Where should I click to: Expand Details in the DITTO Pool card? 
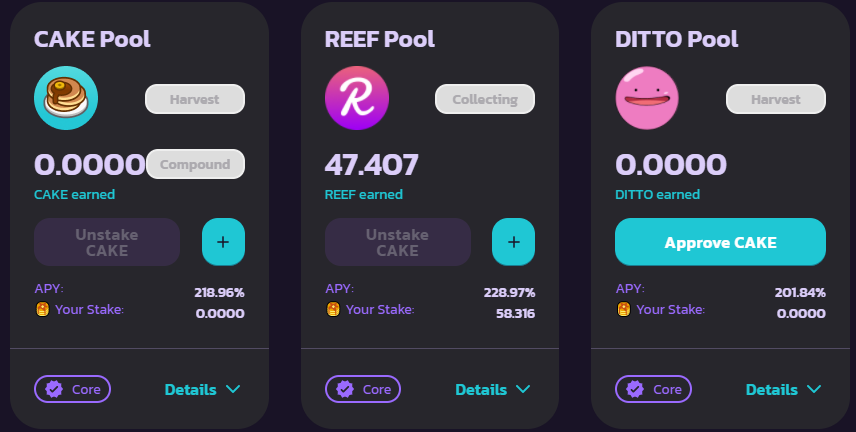point(783,389)
